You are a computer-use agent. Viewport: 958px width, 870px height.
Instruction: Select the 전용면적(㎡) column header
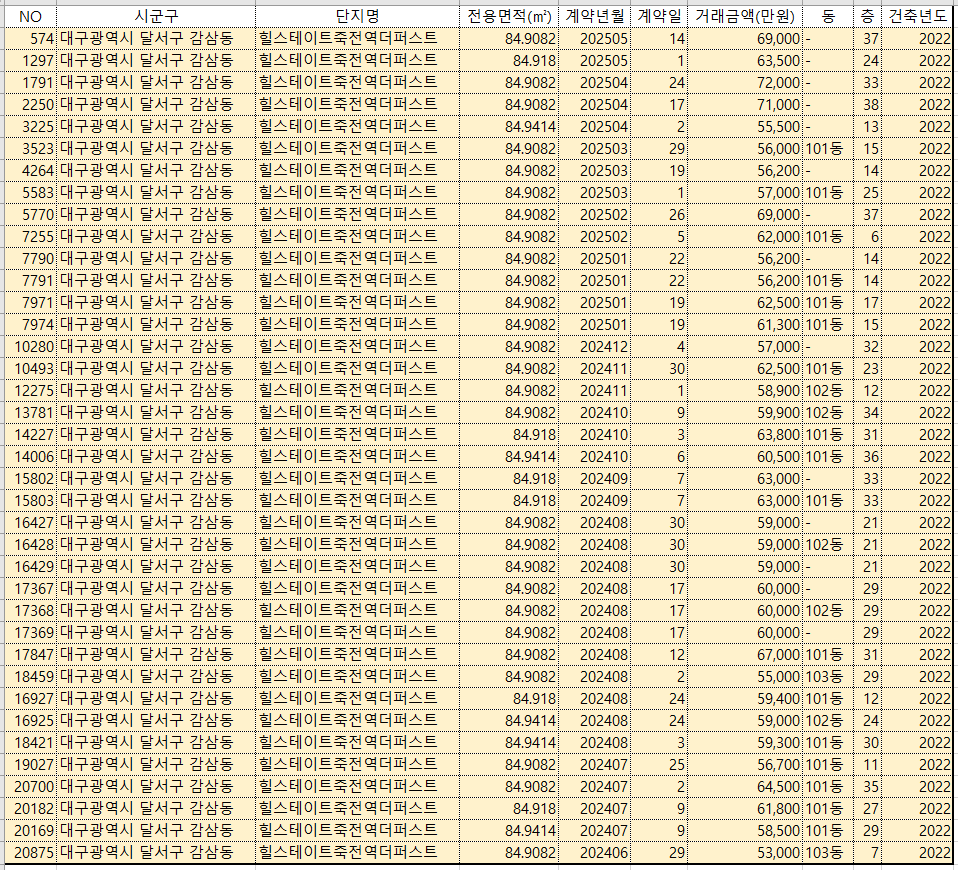[509, 16]
